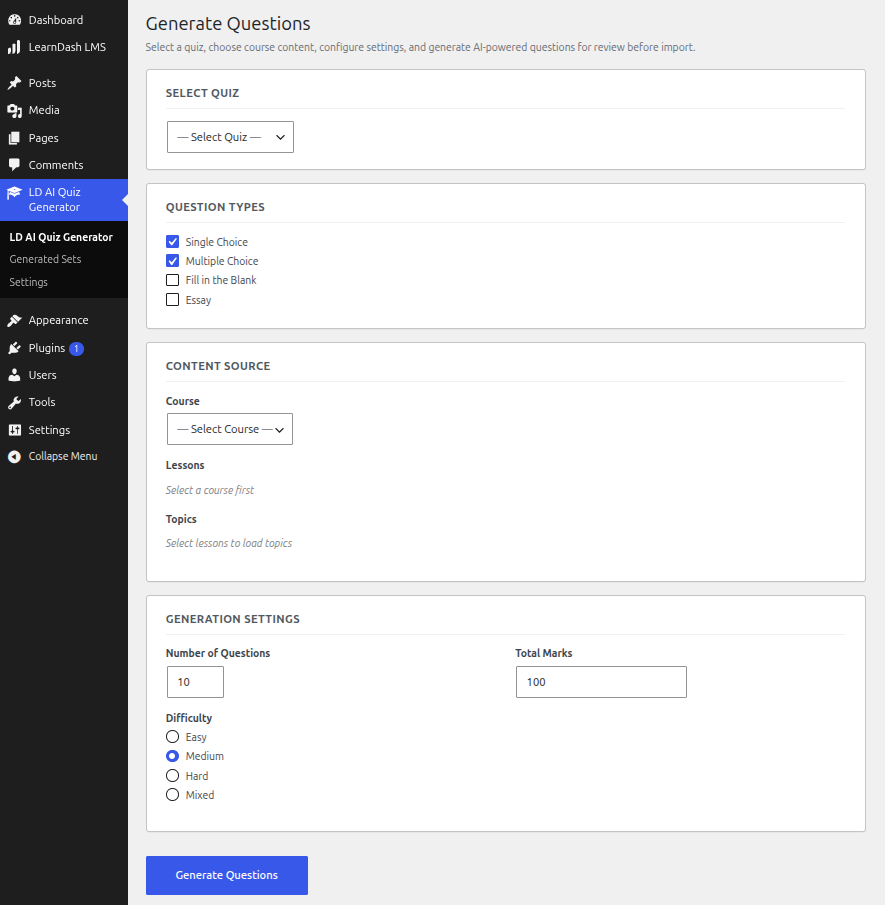Choose the Mixed difficulty option
The height and width of the screenshot is (905, 885).
click(x=173, y=795)
